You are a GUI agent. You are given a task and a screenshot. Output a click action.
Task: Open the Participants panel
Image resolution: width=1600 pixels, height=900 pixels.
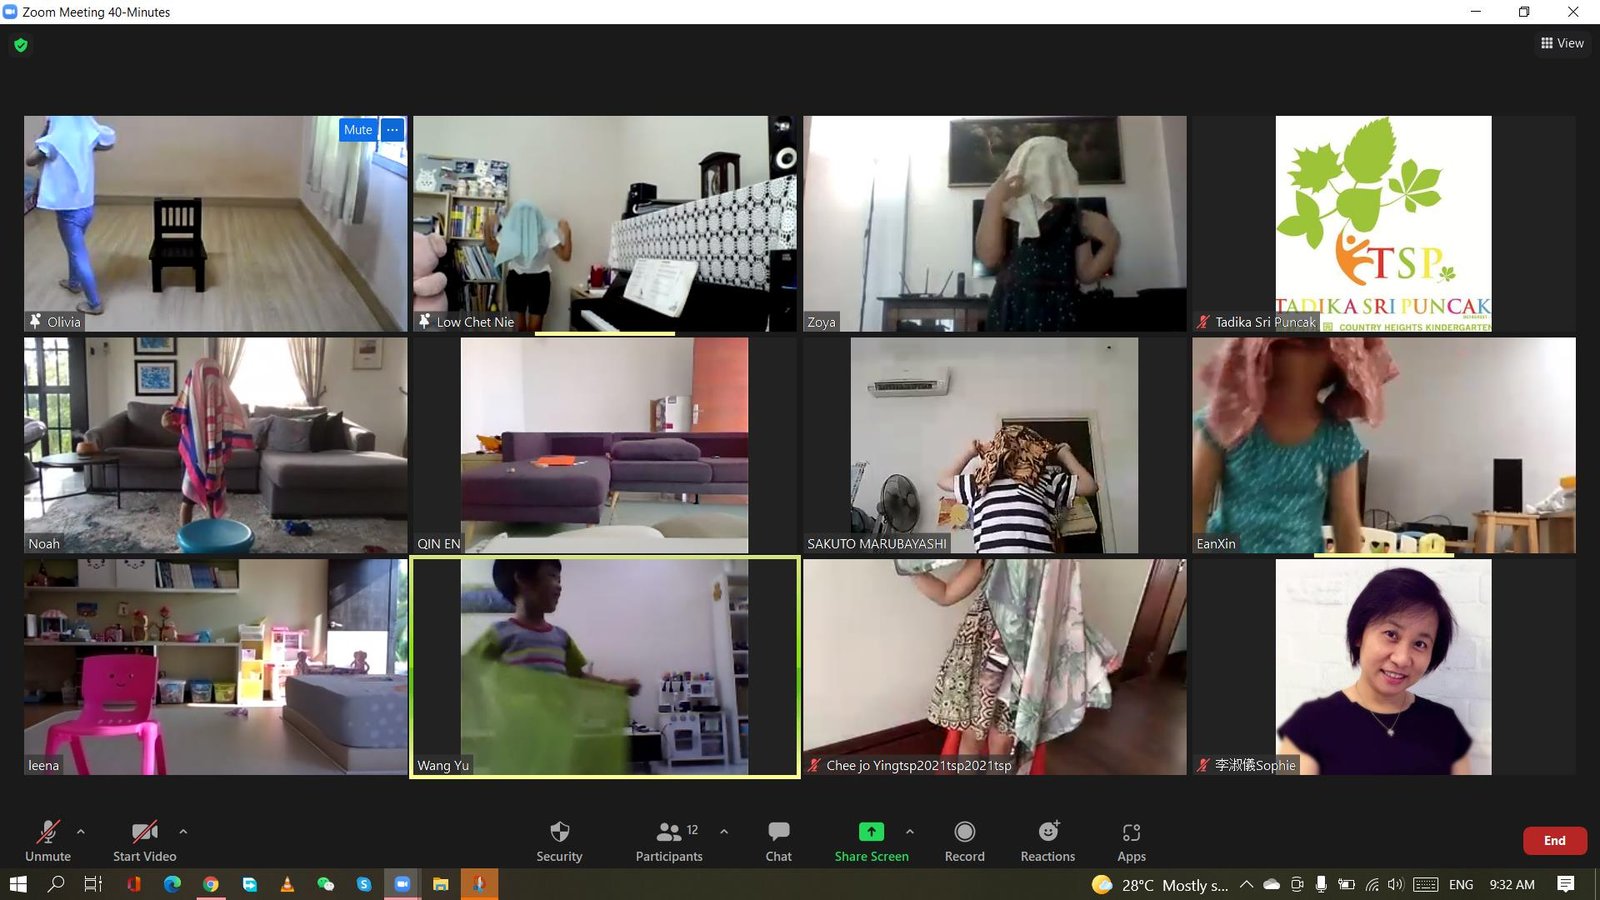669,840
